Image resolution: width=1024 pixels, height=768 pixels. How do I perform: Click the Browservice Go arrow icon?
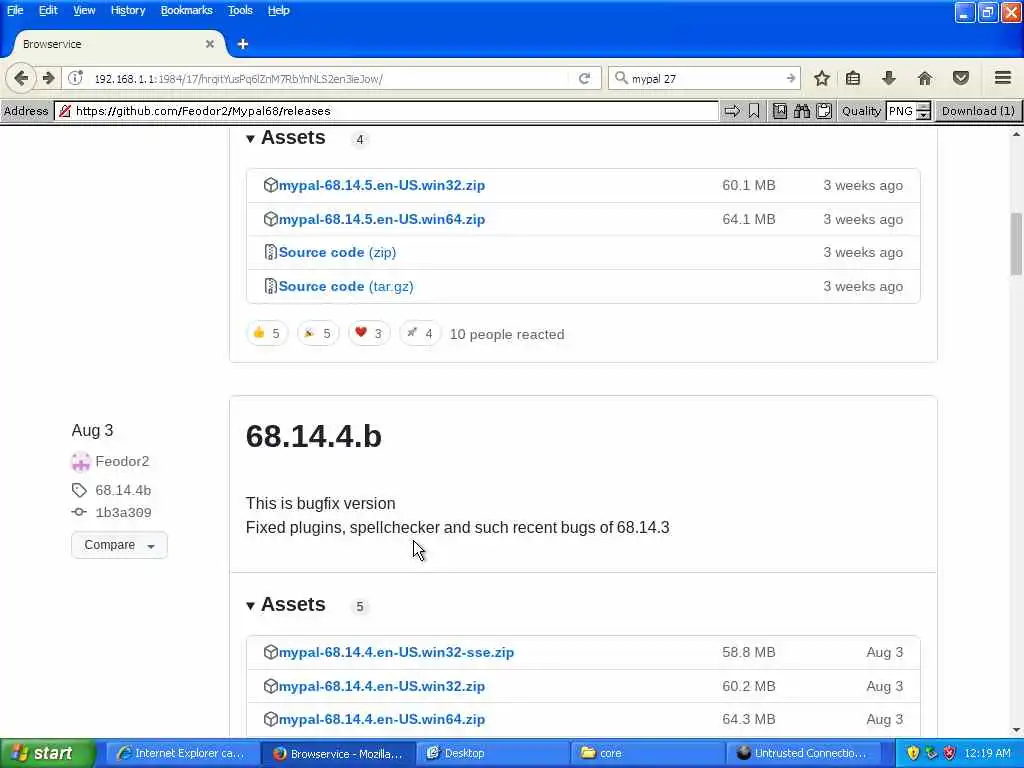[732, 111]
